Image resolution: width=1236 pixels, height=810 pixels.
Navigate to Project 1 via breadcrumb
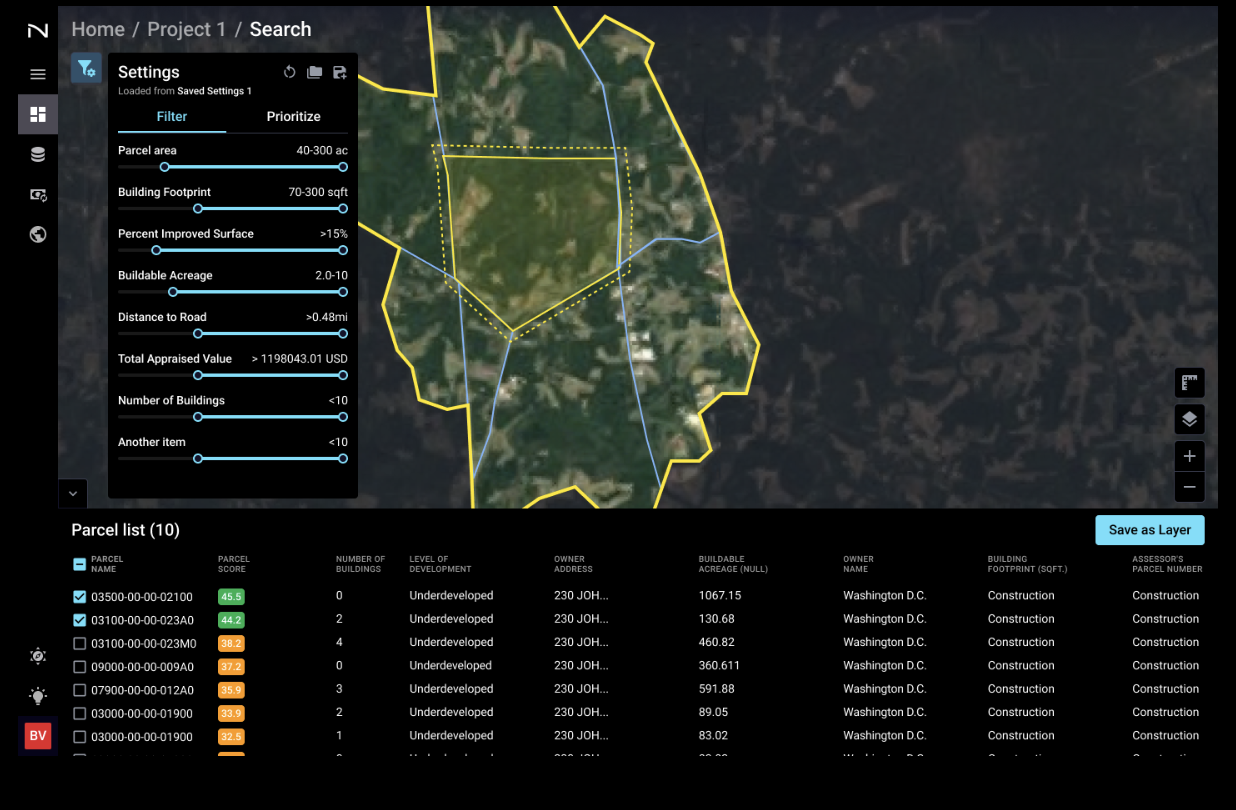186,29
